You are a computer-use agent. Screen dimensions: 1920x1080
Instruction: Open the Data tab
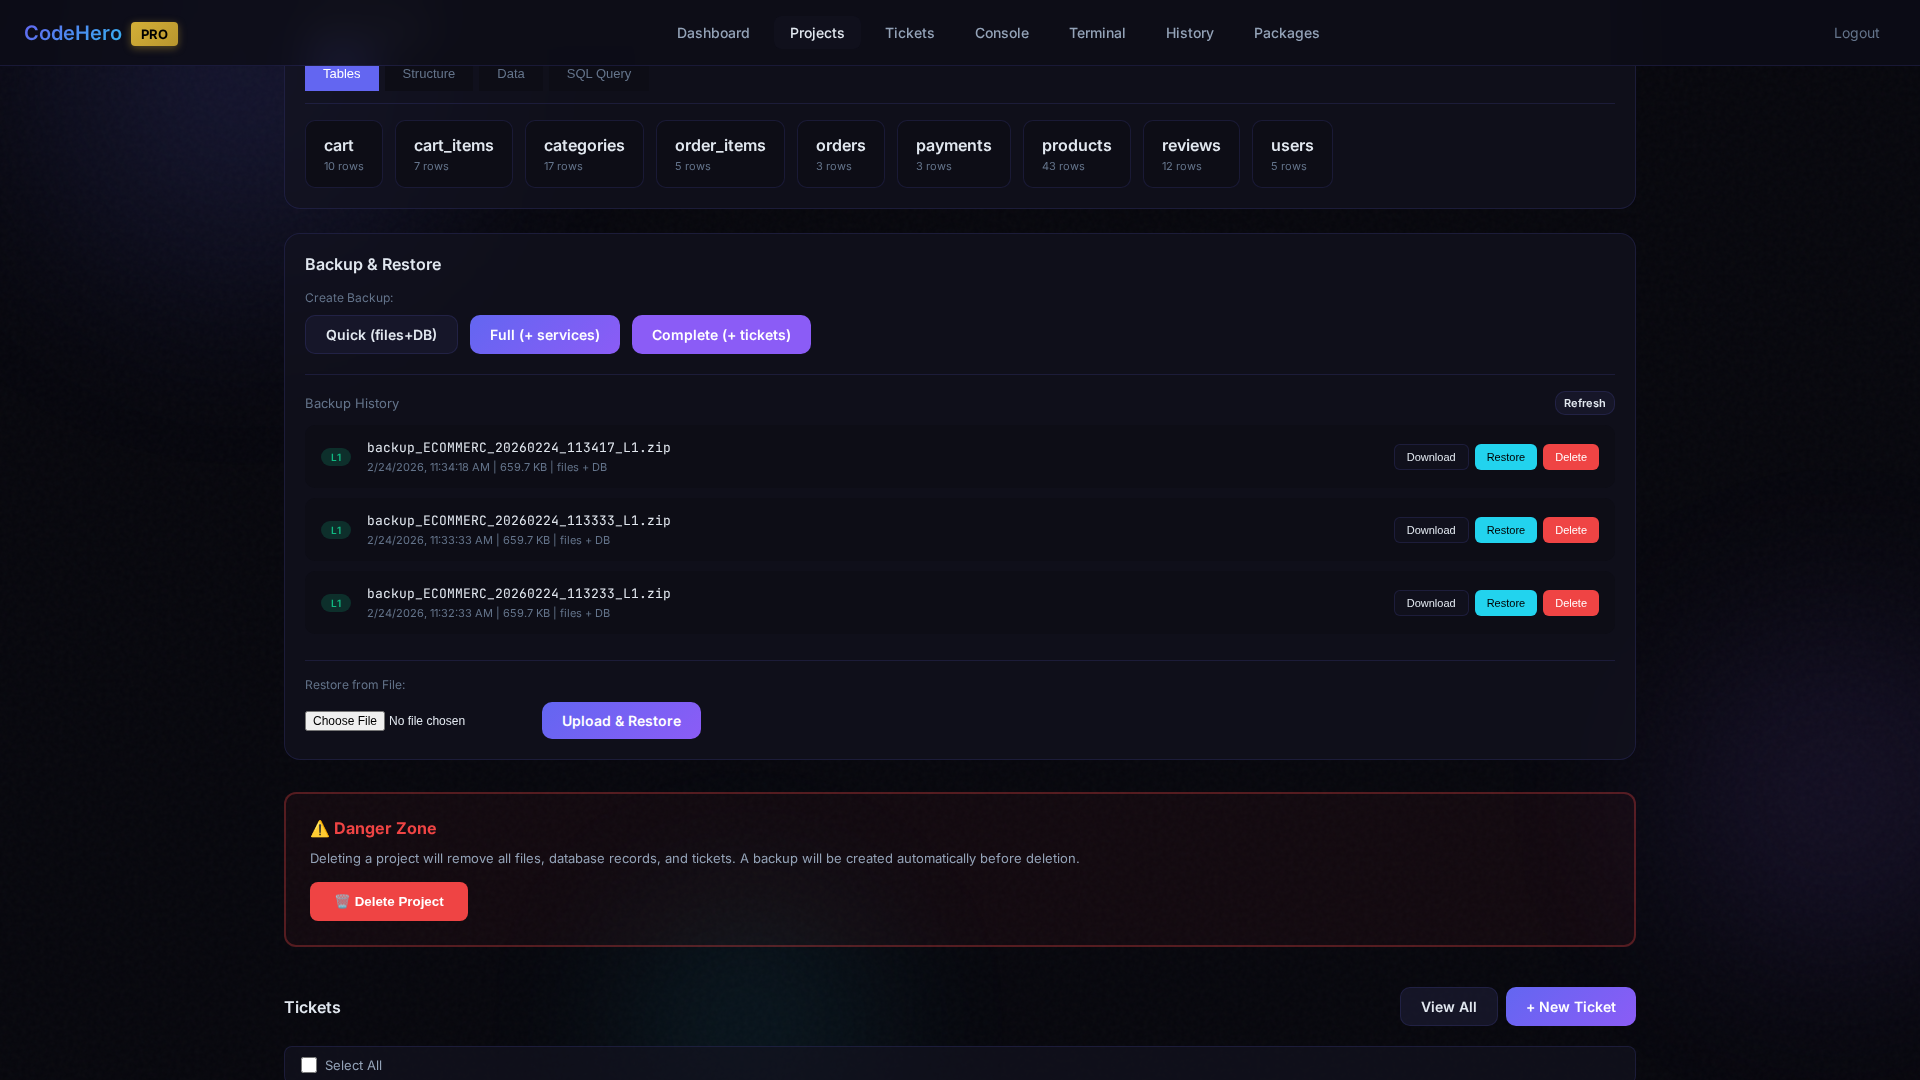[510, 74]
